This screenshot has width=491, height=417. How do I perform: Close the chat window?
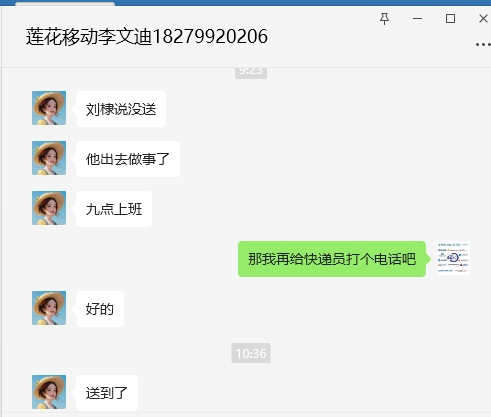pyautogui.click(x=483, y=19)
